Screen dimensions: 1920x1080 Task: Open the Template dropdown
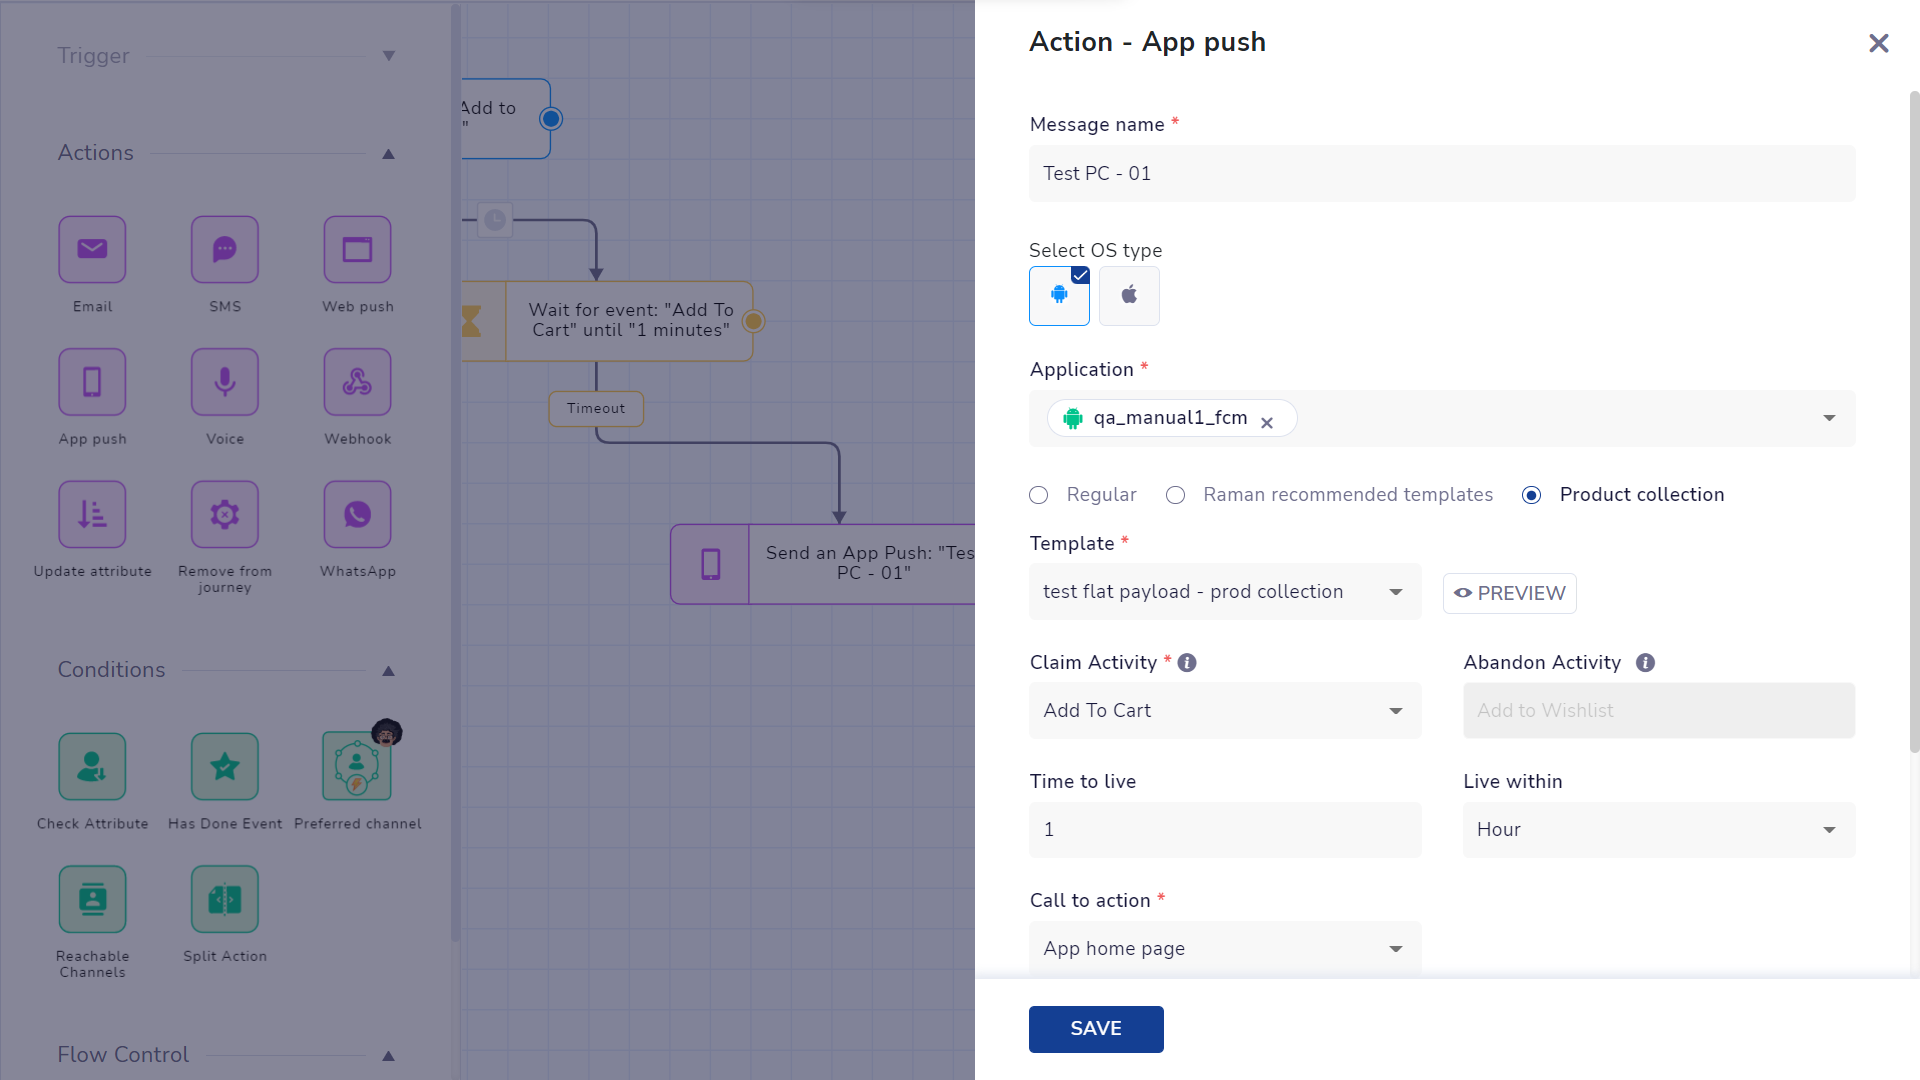[1225, 592]
